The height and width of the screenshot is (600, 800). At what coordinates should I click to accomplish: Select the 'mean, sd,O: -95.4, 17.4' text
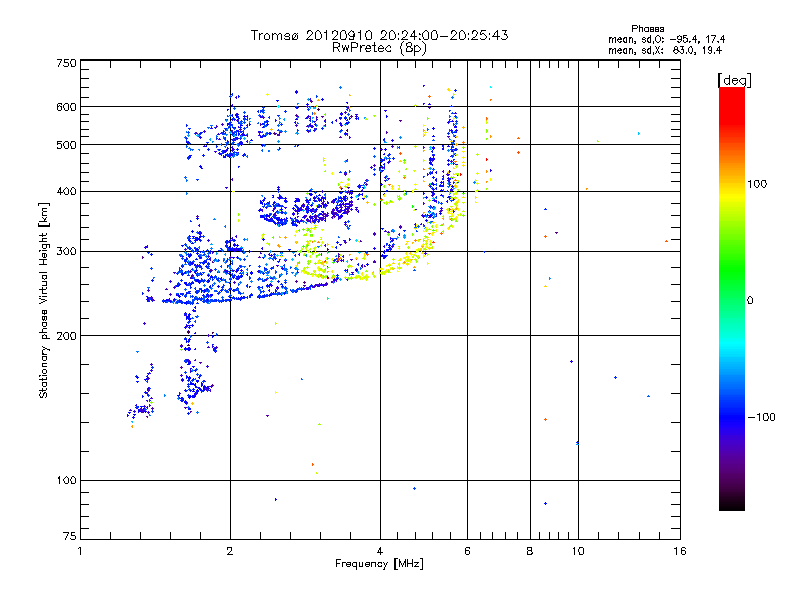(666, 39)
